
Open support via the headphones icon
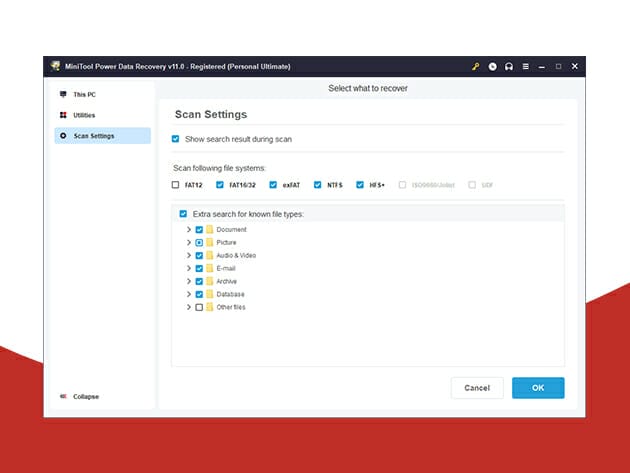click(x=509, y=67)
